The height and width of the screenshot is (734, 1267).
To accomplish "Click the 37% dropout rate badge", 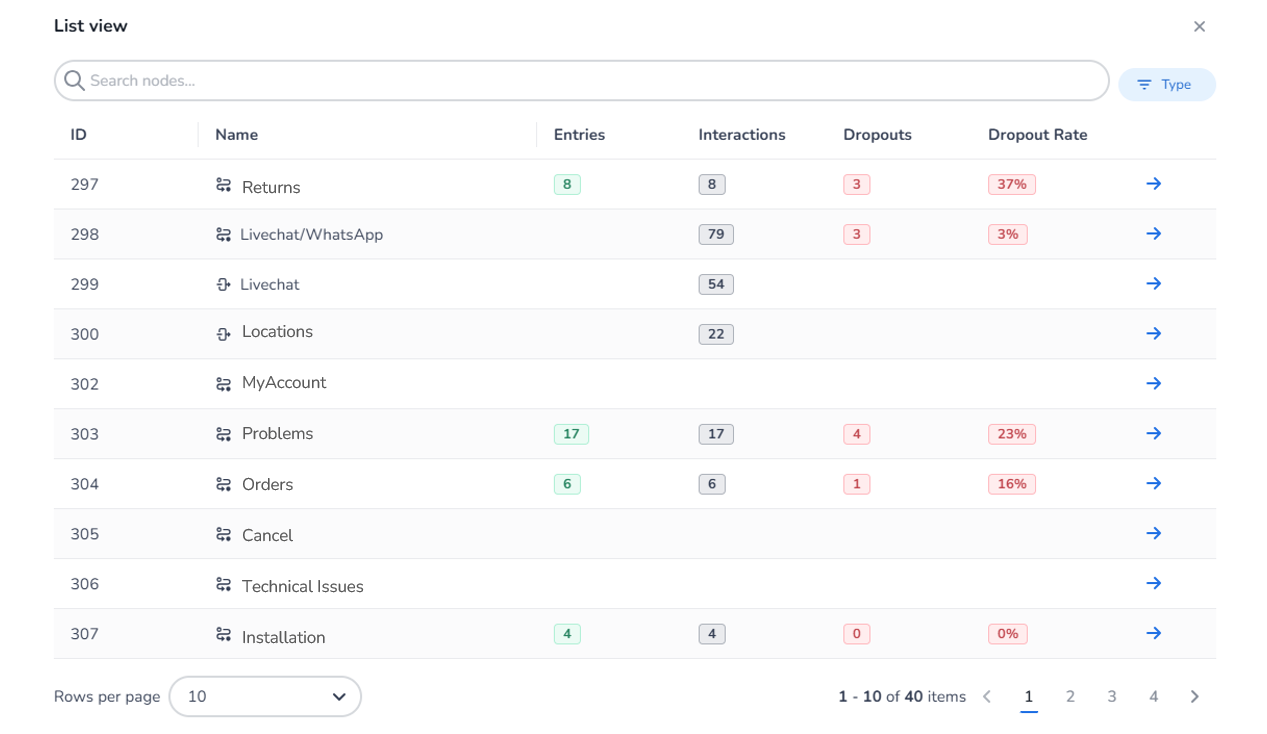I will 1011,185.
